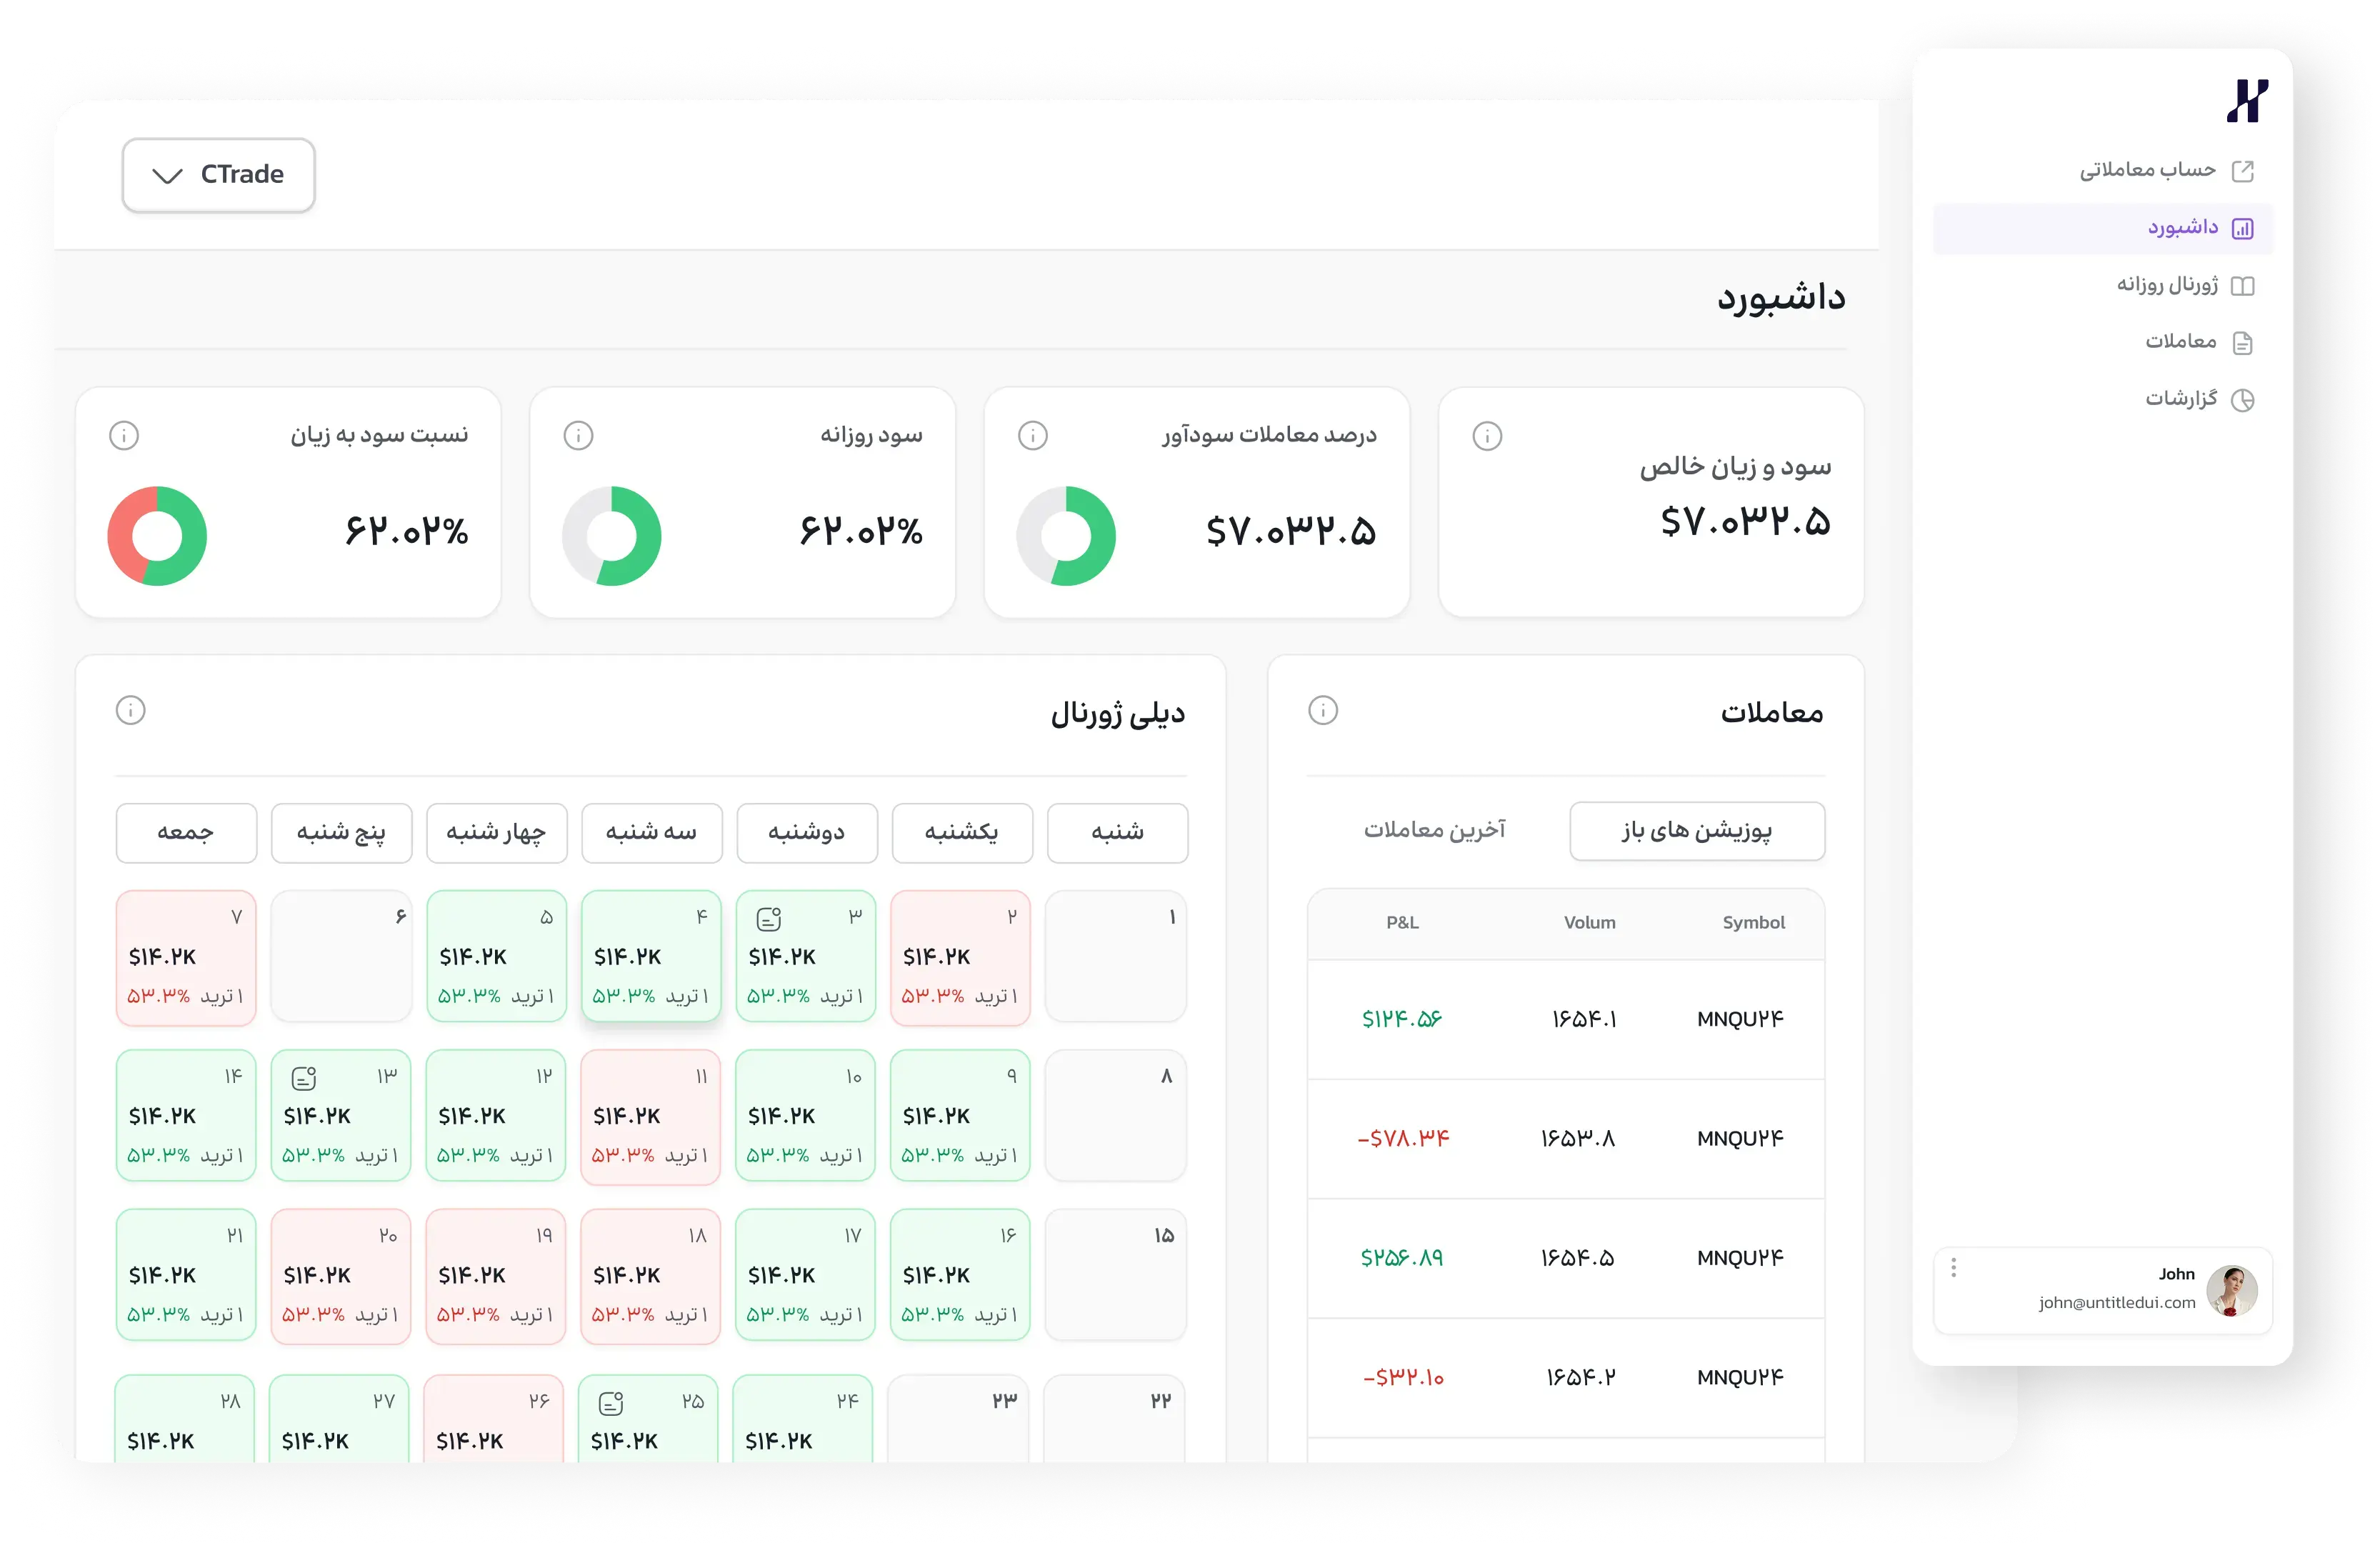The image size is (2380, 1543).
Task: Click the info icon on سود روزانه card
Action: (578, 436)
